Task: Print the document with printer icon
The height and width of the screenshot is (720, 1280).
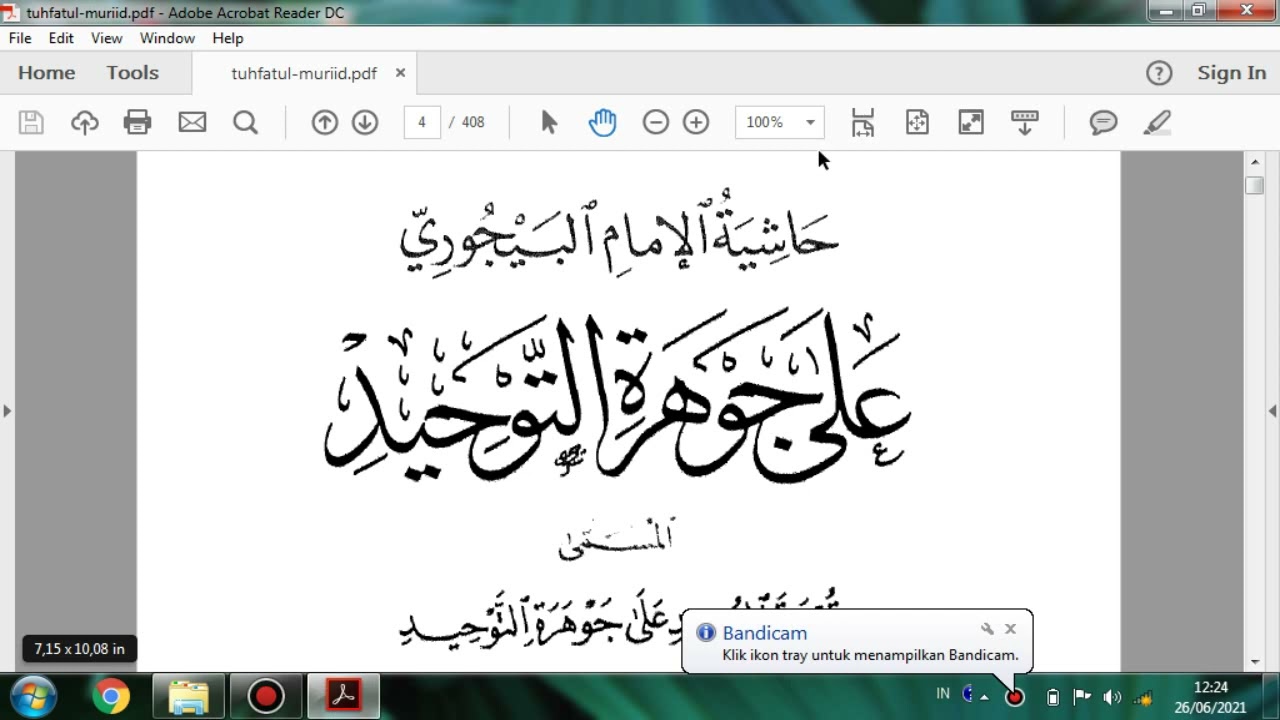Action: click(137, 122)
